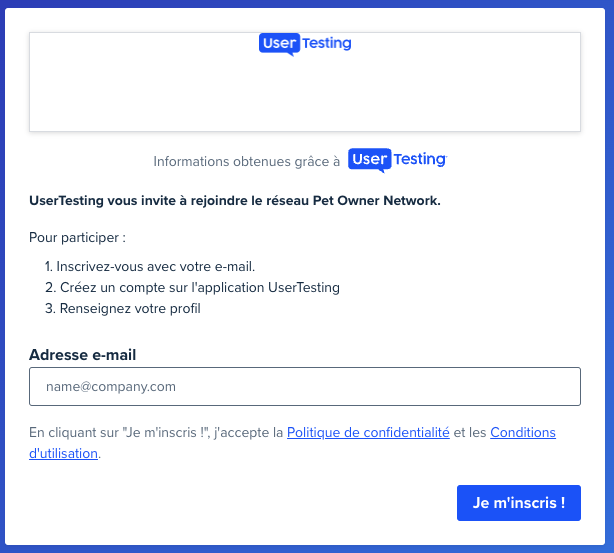614x553 pixels.
Task: Click step 2 "Créez un compte sur l'application"
Action: tap(192, 287)
